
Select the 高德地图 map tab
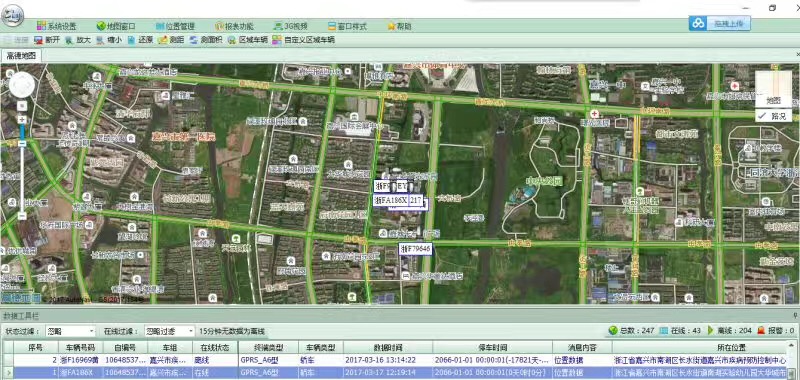point(21,56)
